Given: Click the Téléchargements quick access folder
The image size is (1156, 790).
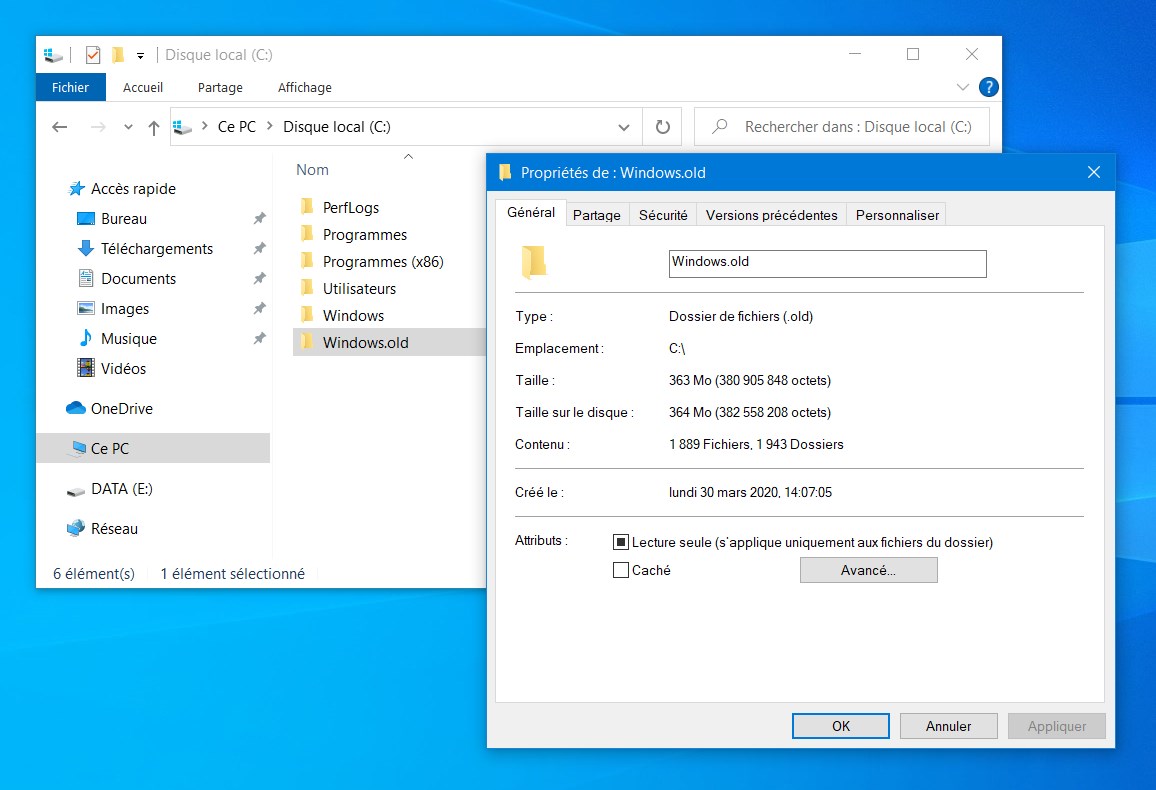Looking at the screenshot, I should pyautogui.click(x=156, y=248).
